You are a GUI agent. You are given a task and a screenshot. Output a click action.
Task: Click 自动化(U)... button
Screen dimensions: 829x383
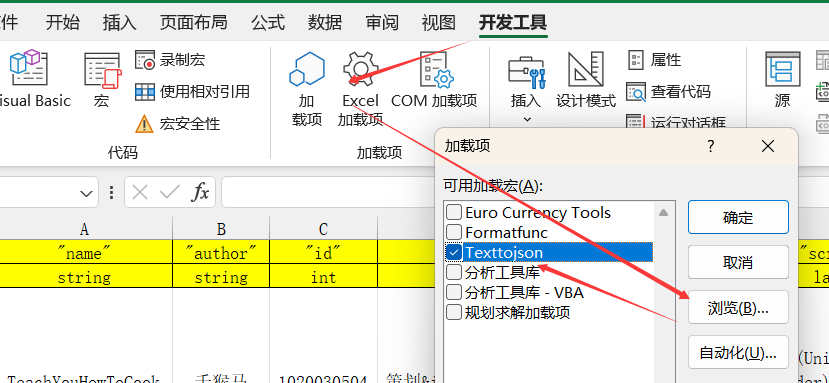click(738, 352)
